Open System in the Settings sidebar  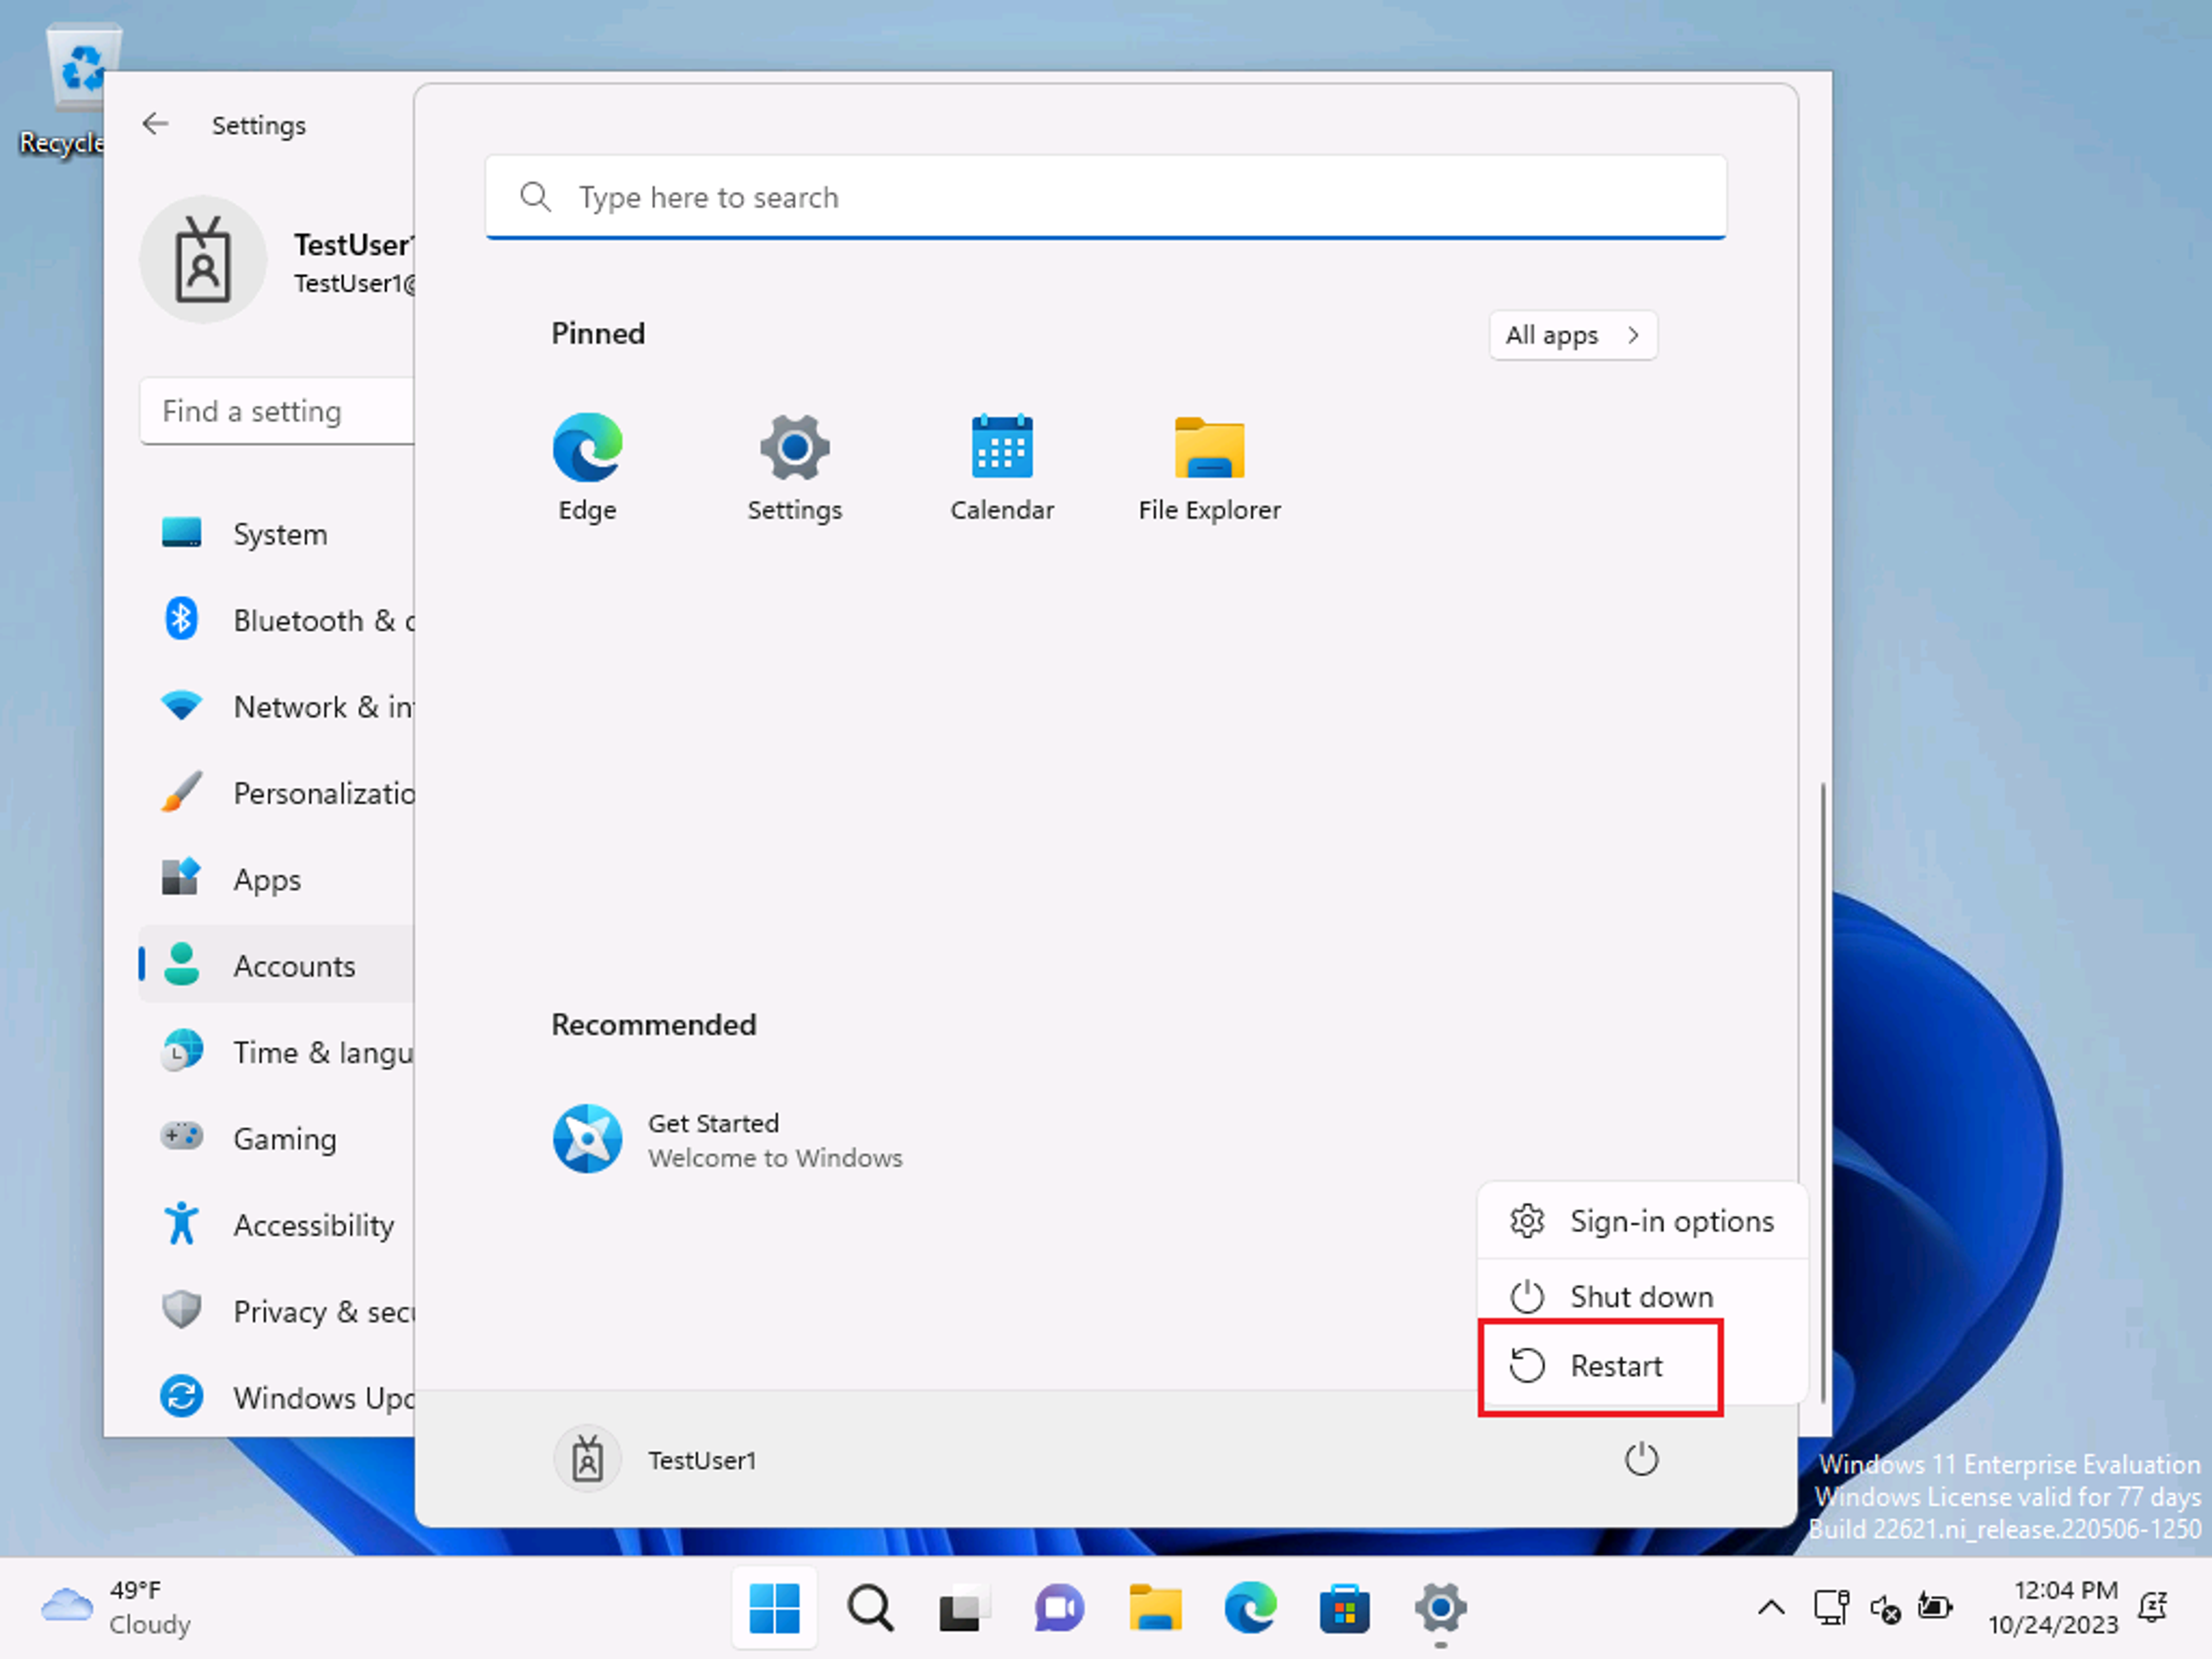(277, 534)
